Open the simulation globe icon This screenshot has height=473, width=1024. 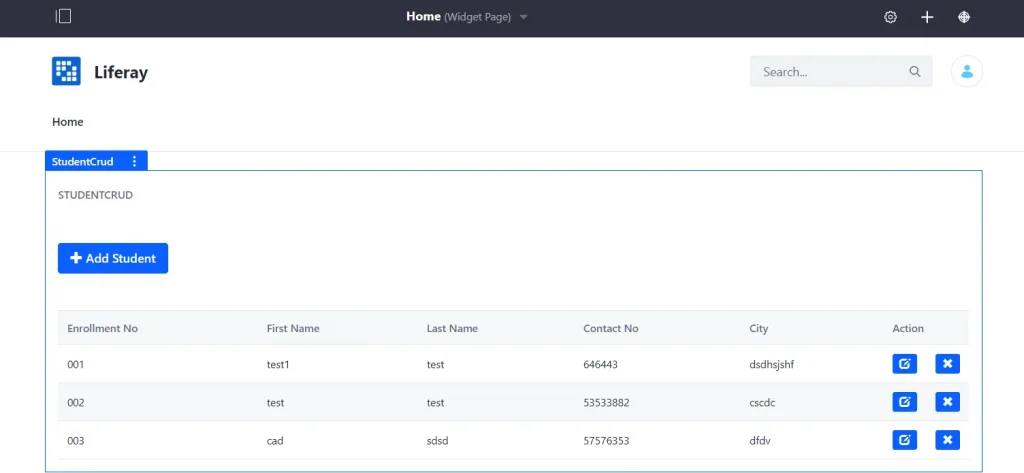963,17
